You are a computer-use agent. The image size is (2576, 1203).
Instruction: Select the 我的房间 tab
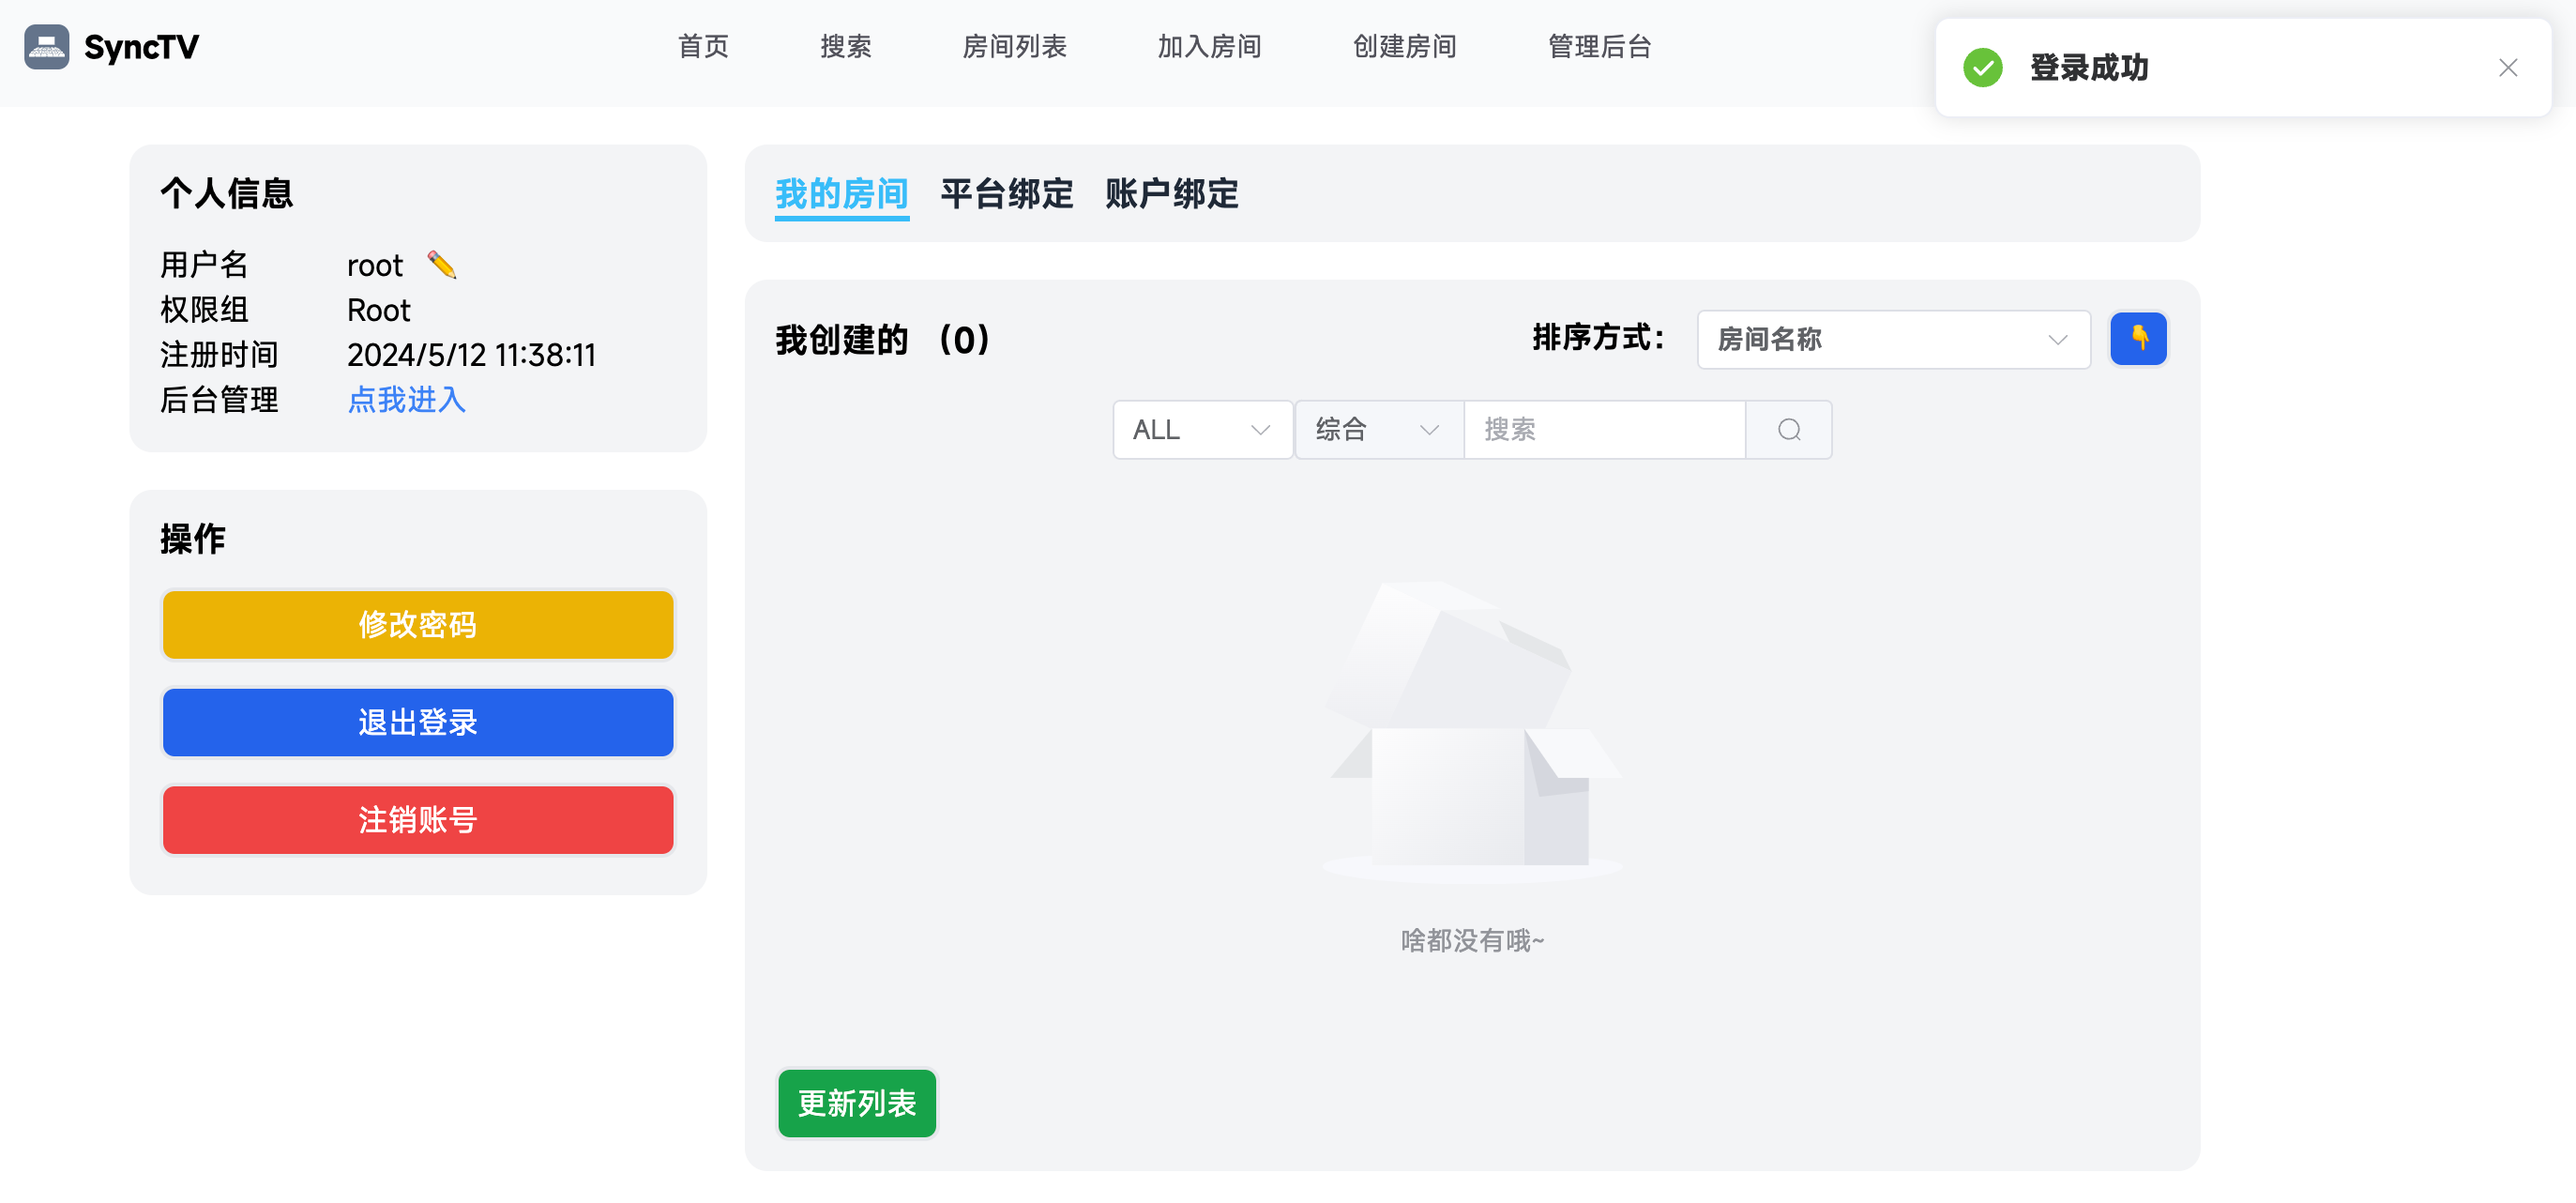point(841,194)
